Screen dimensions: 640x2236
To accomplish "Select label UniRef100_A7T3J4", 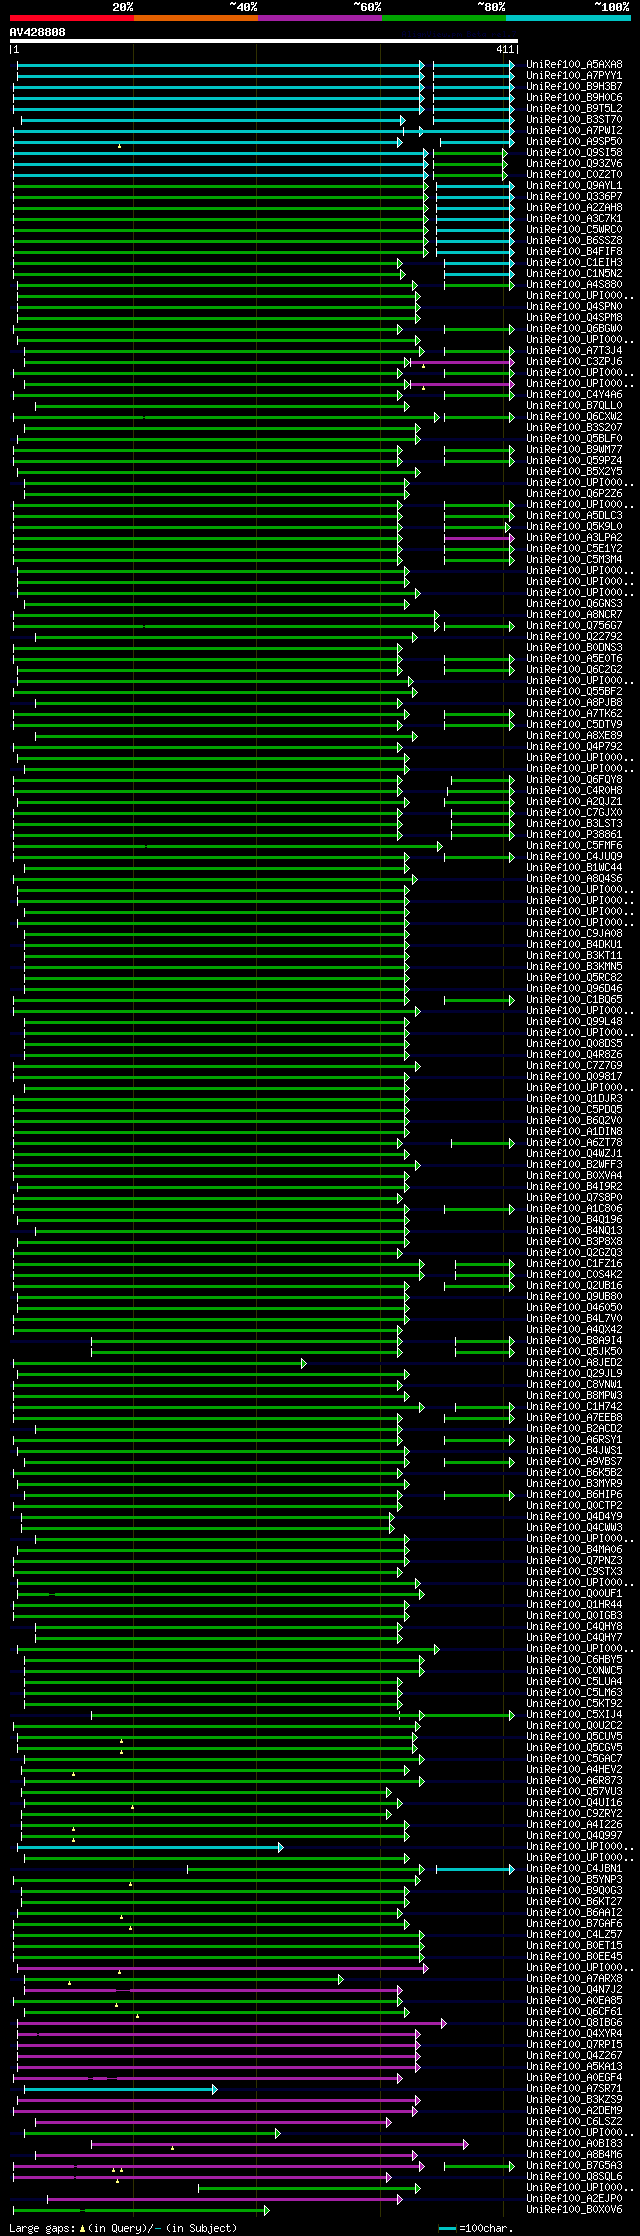I will [574, 350].
